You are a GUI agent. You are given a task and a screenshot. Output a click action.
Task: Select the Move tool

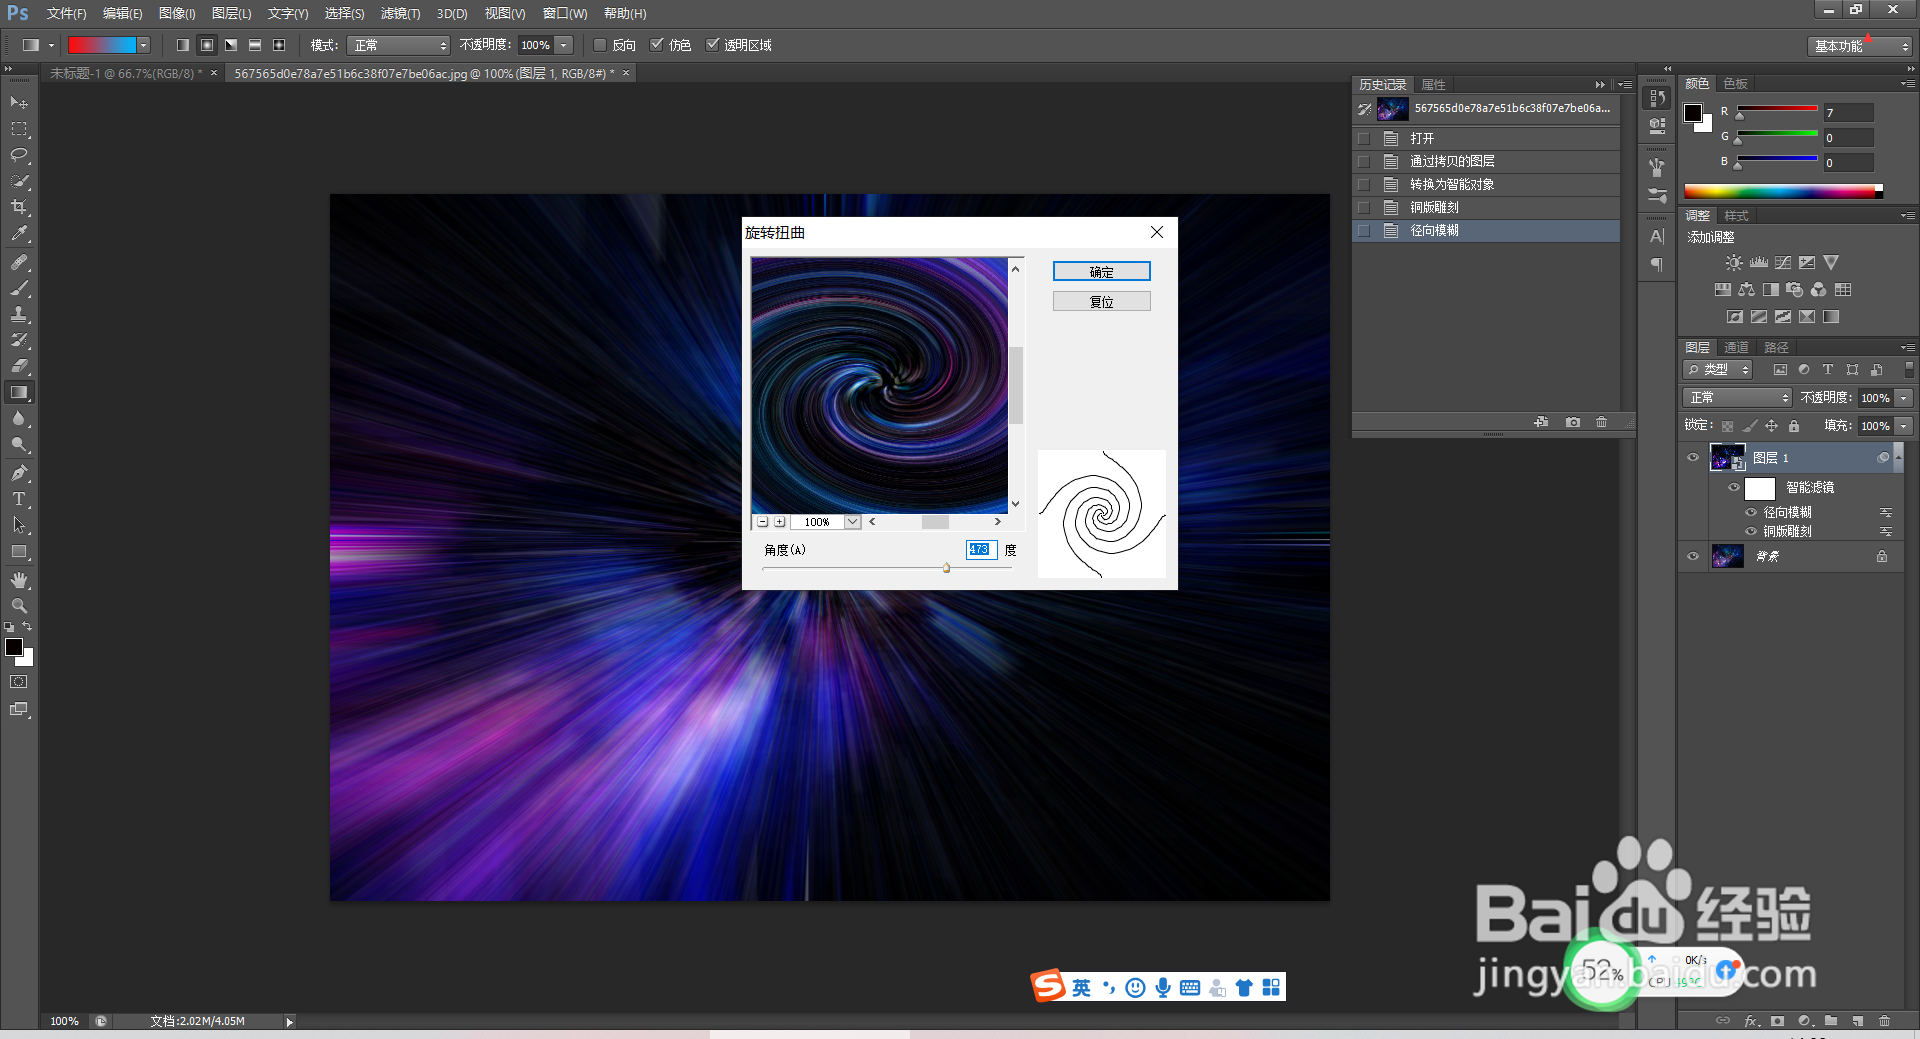(19, 103)
